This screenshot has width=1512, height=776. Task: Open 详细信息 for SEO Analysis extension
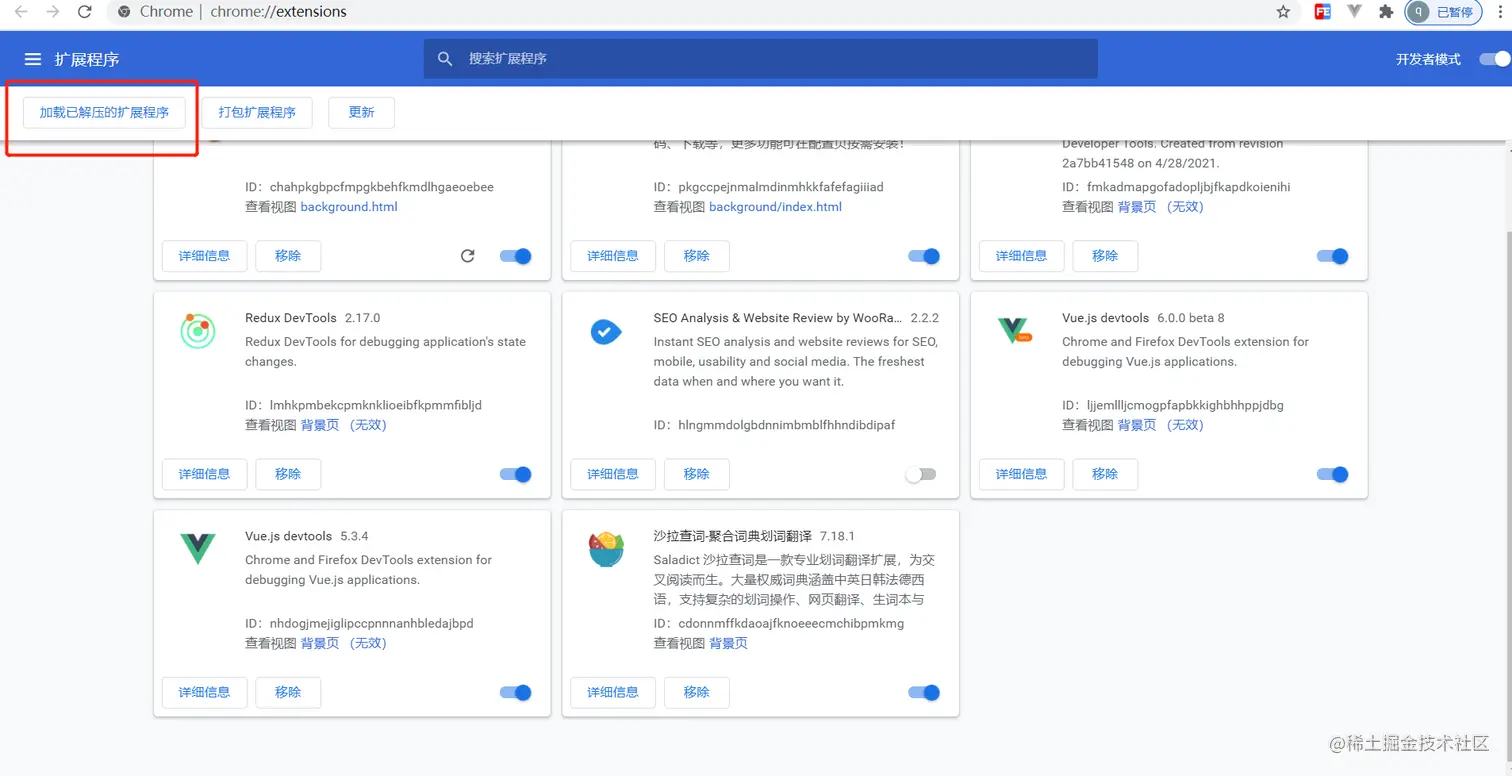[613, 474]
